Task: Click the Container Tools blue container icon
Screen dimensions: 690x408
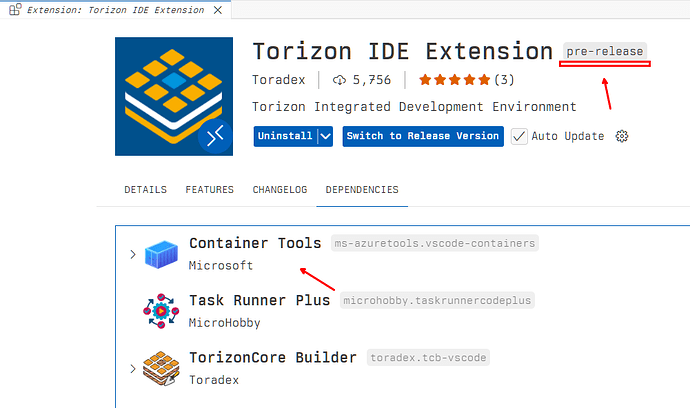Action: pyautogui.click(x=161, y=254)
